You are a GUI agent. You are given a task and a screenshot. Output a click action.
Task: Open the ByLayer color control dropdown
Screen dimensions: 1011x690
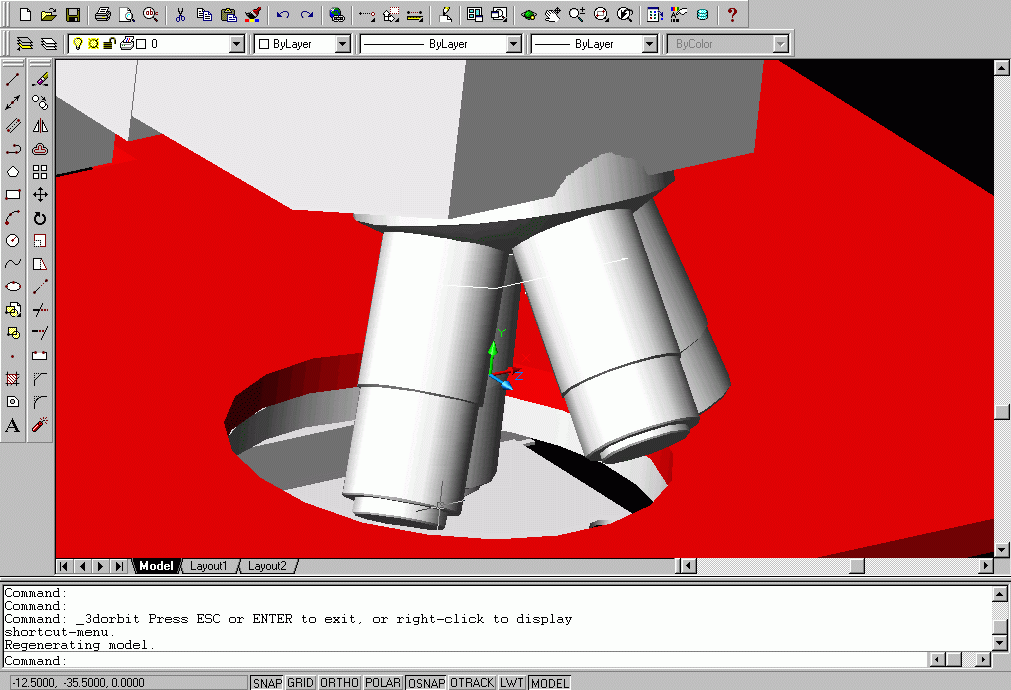(x=342, y=44)
